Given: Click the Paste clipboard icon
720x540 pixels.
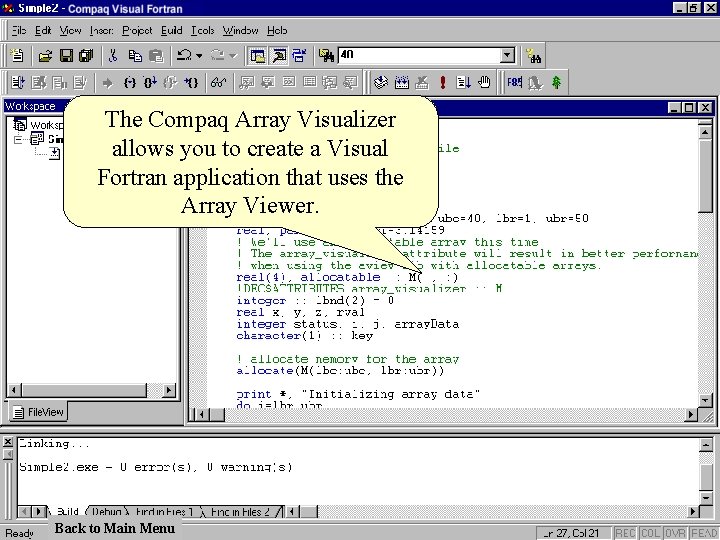Looking at the screenshot, I should tap(156, 56).
